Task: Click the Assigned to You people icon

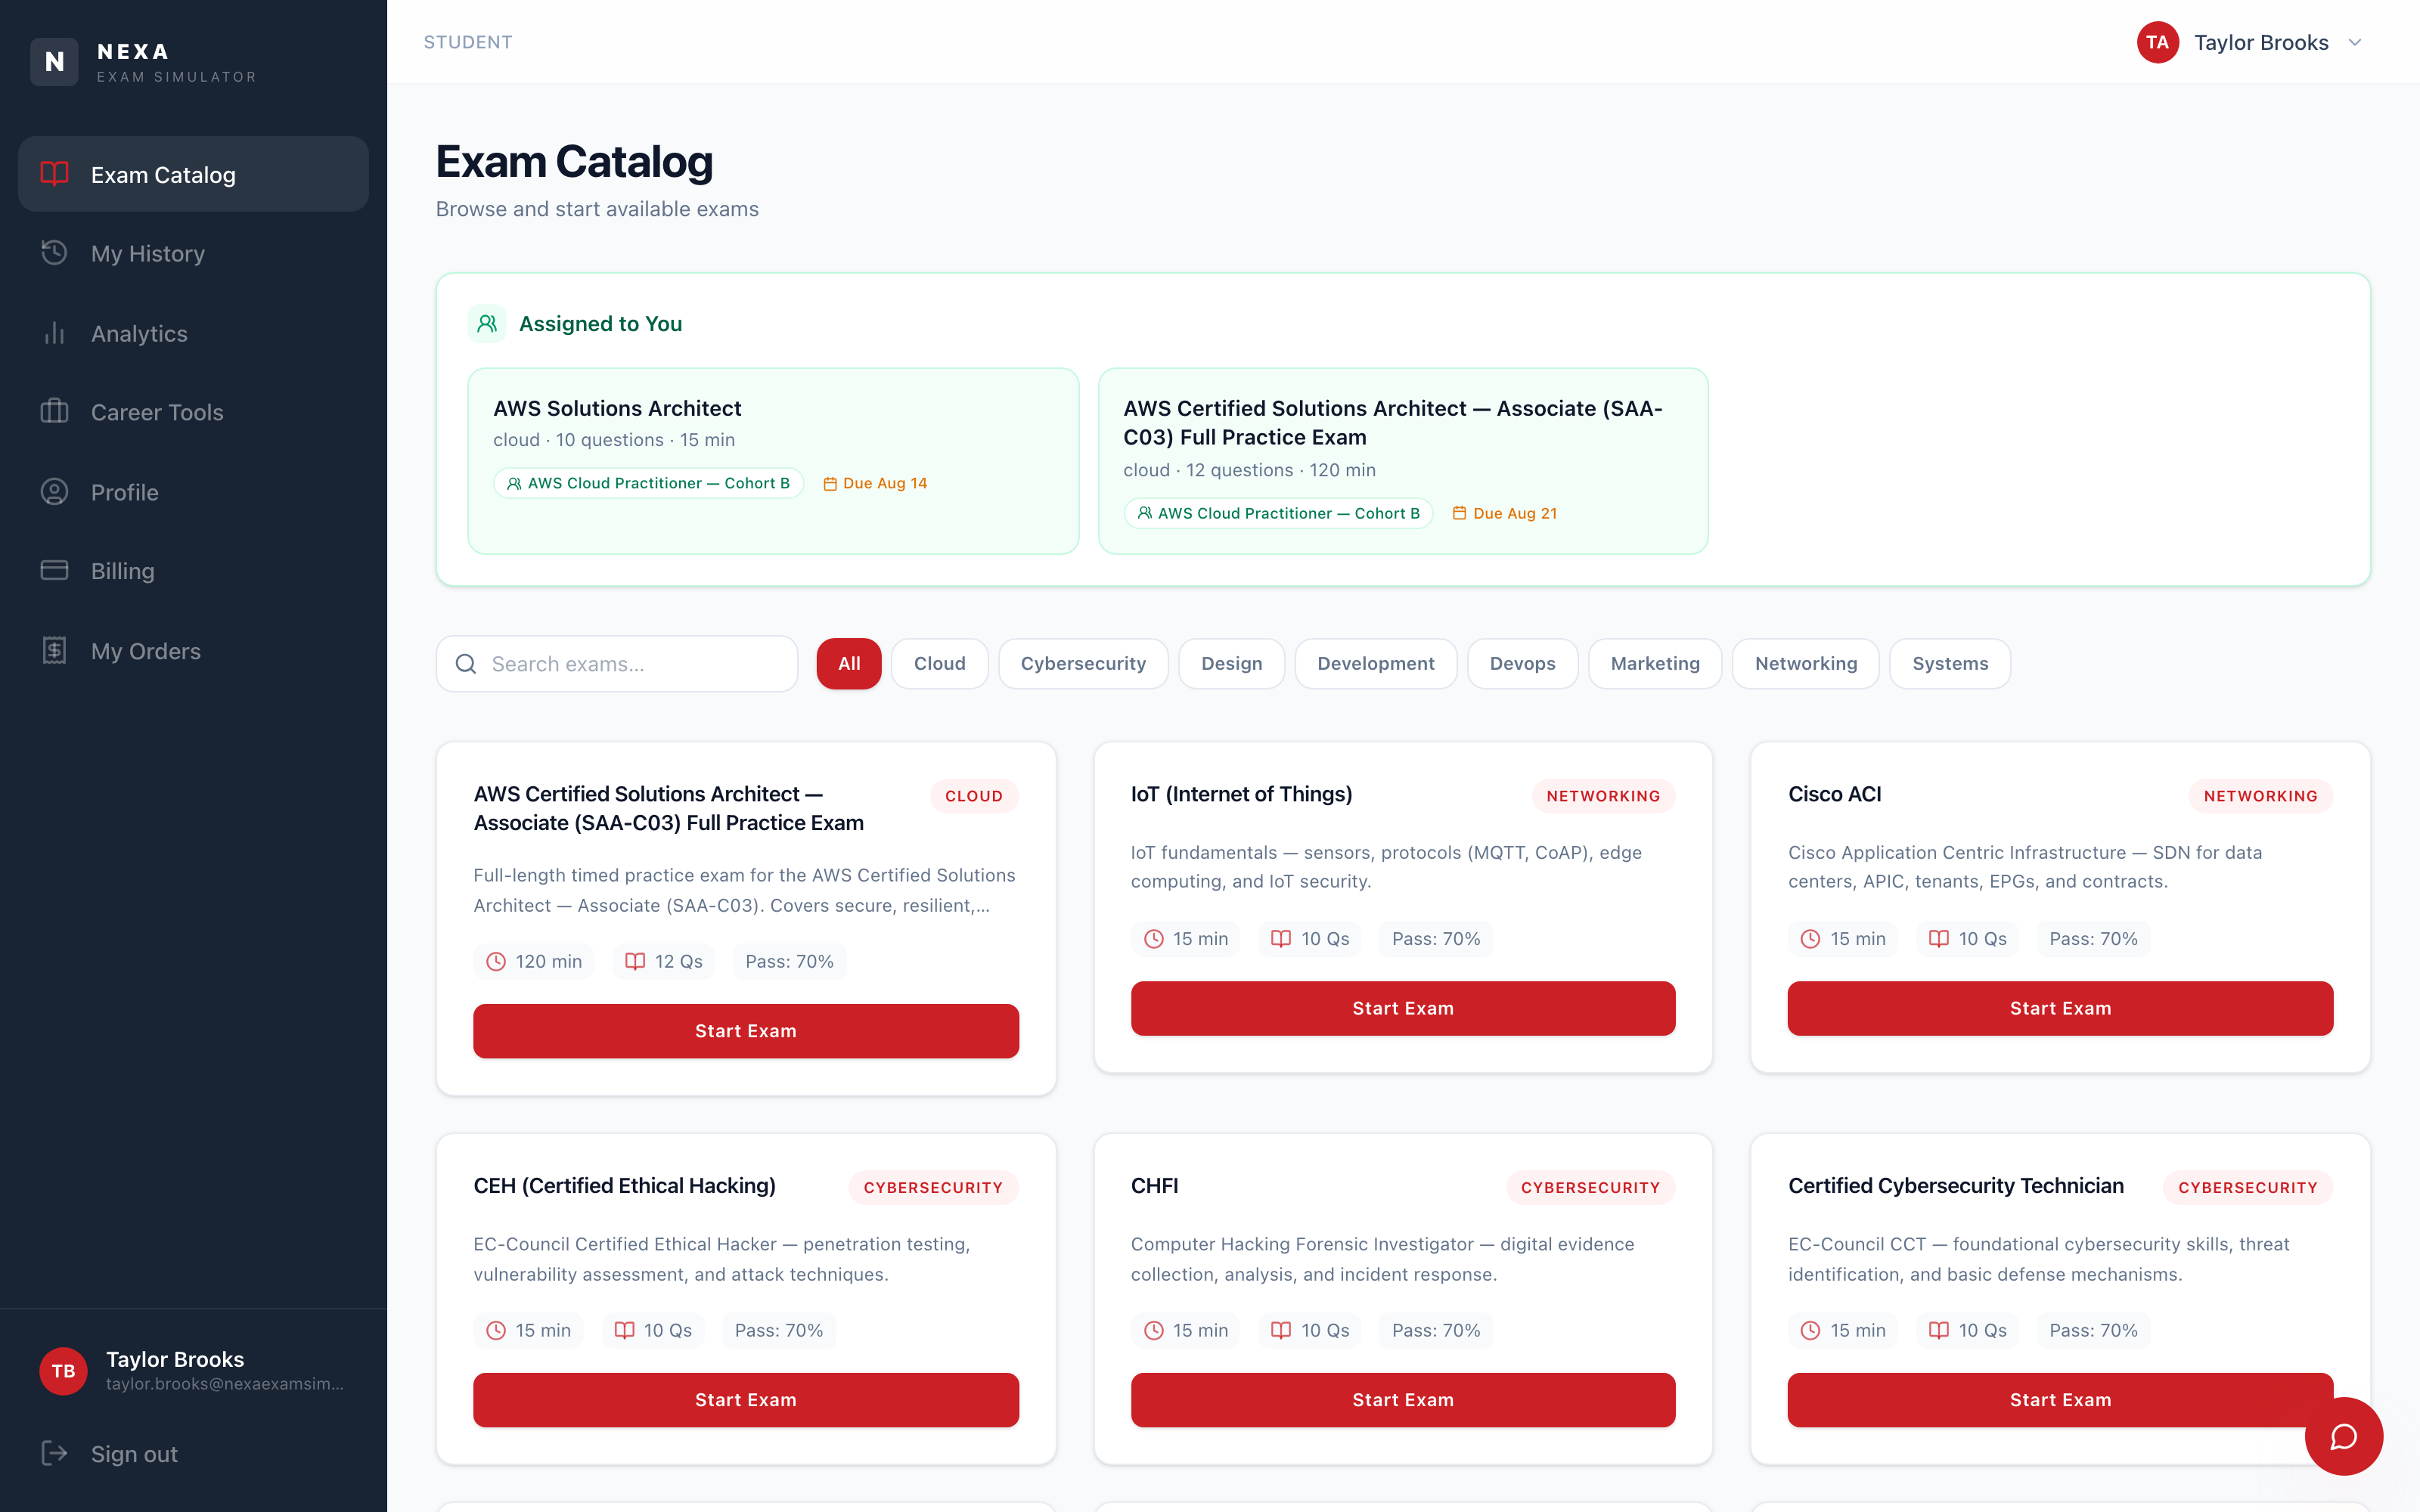Action: tap(487, 324)
